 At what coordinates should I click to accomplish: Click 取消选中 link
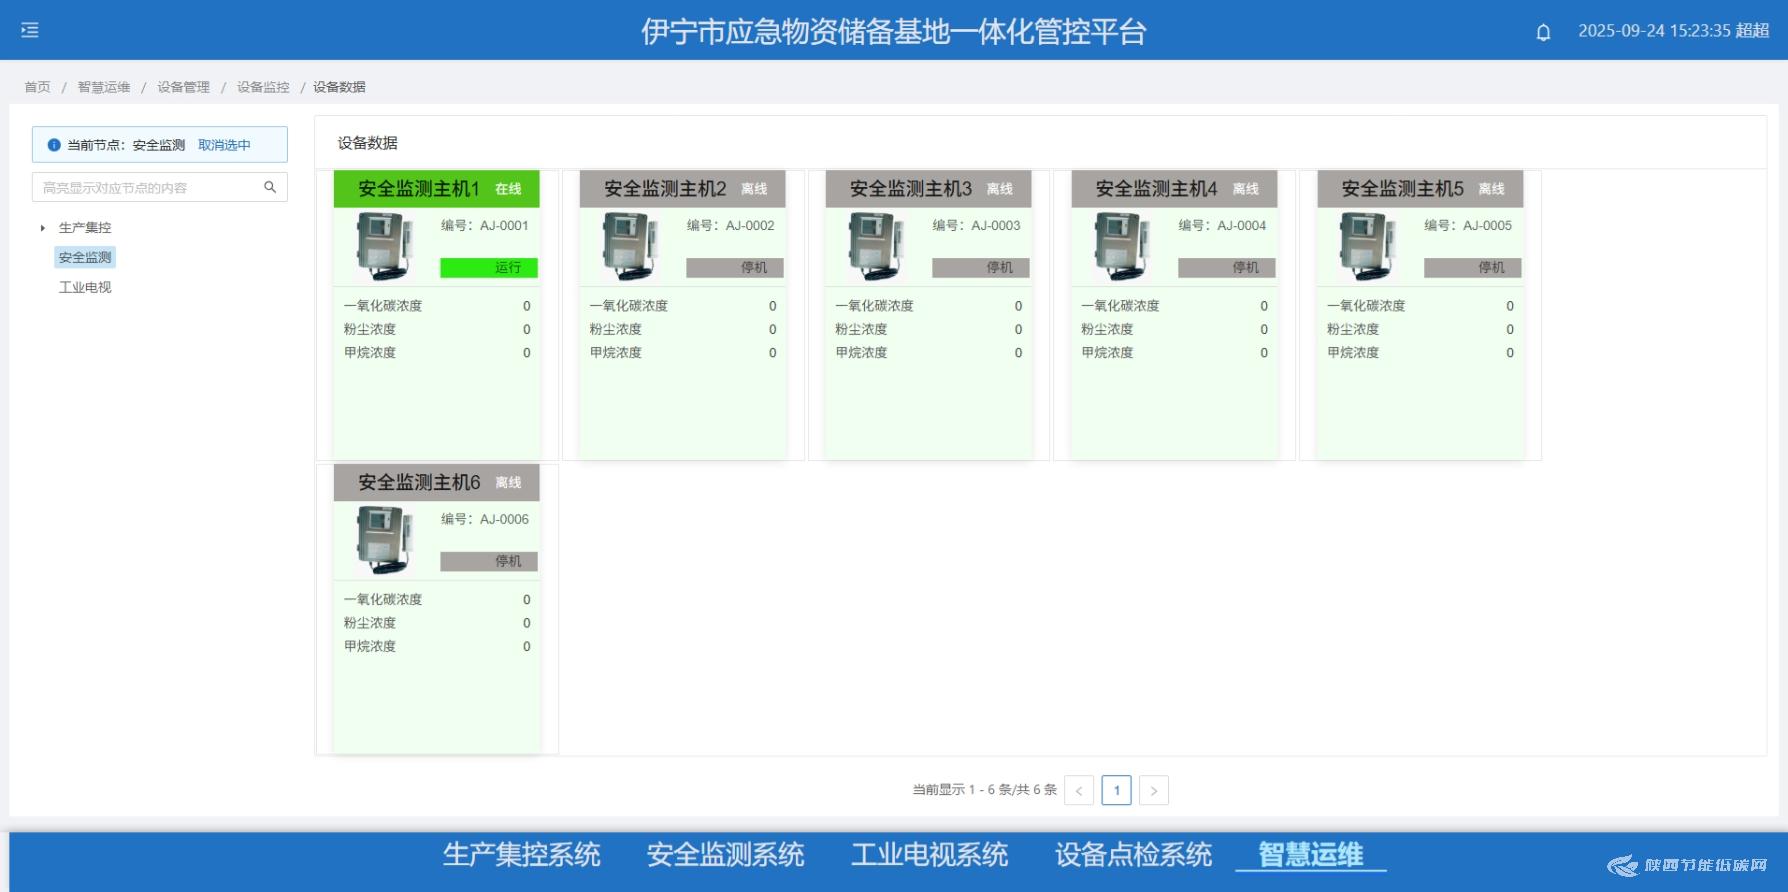pos(224,145)
